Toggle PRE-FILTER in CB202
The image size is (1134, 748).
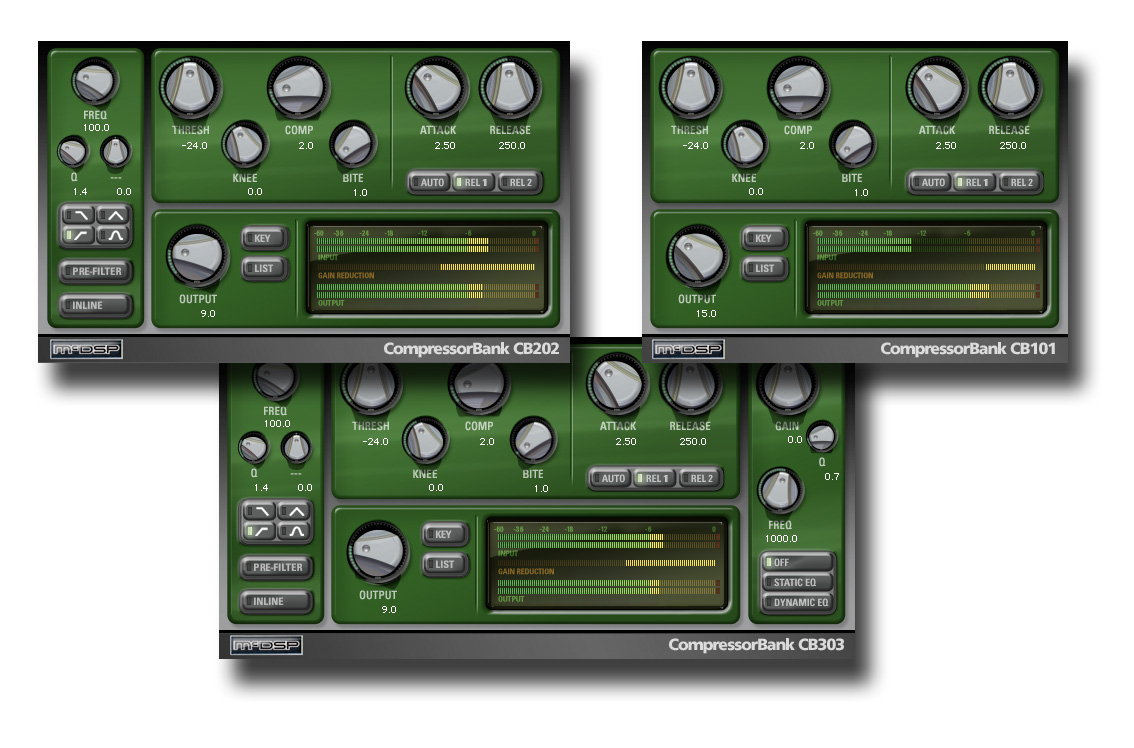pyautogui.click(x=96, y=271)
